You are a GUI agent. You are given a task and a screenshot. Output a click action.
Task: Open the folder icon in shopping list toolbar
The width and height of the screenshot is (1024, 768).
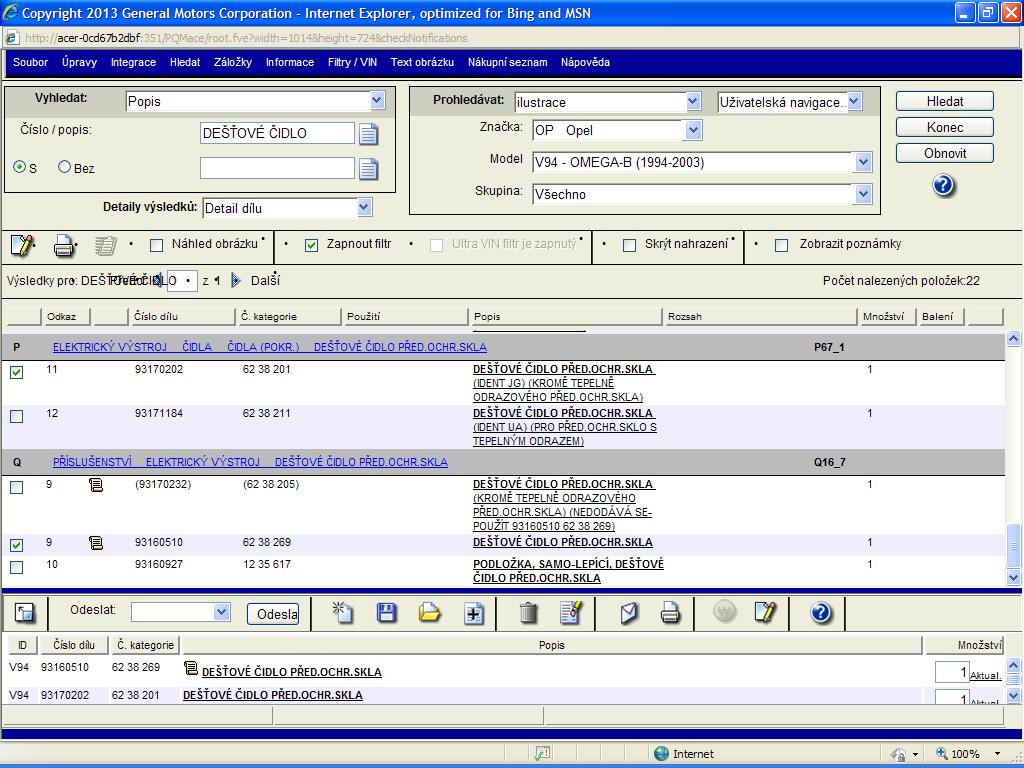430,613
